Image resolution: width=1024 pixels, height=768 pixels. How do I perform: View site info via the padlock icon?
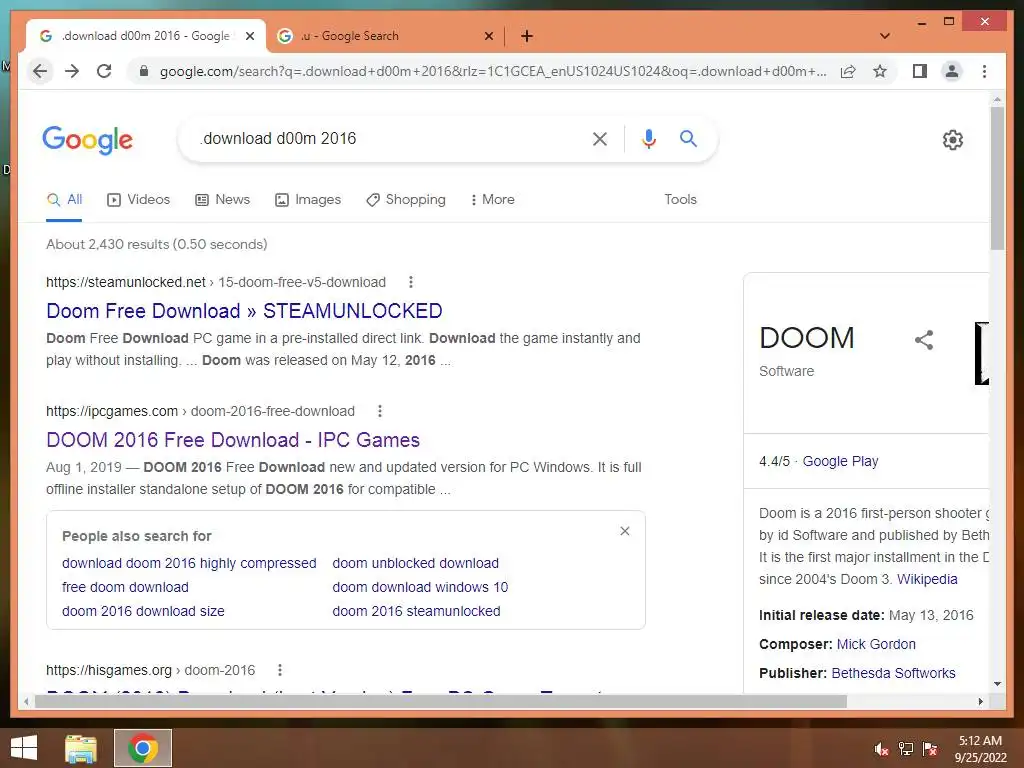tap(144, 71)
